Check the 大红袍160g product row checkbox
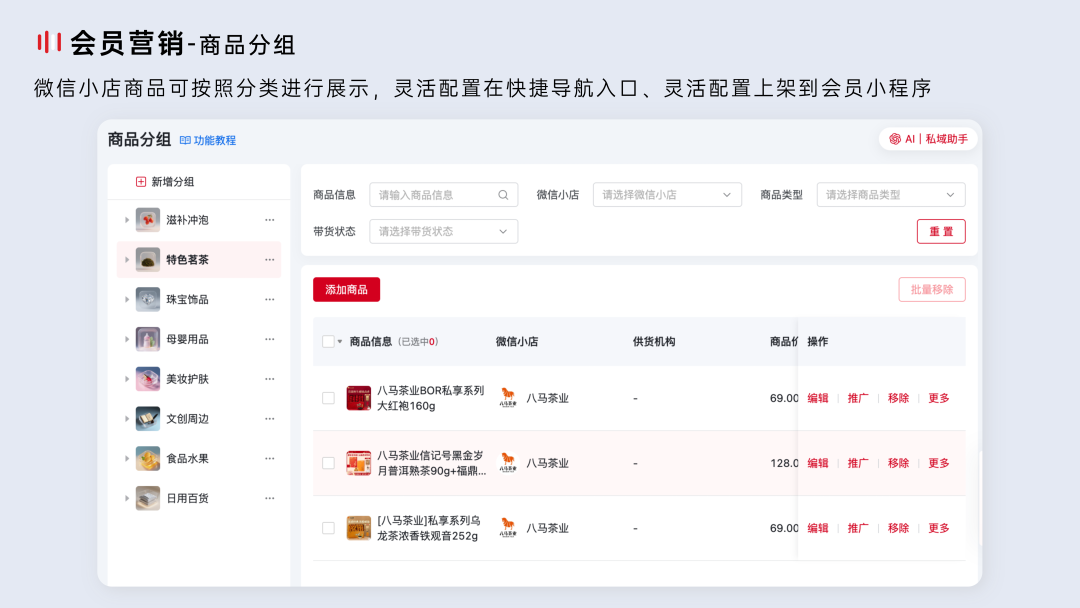This screenshot has height=608, width=1080. pos(327,397)
